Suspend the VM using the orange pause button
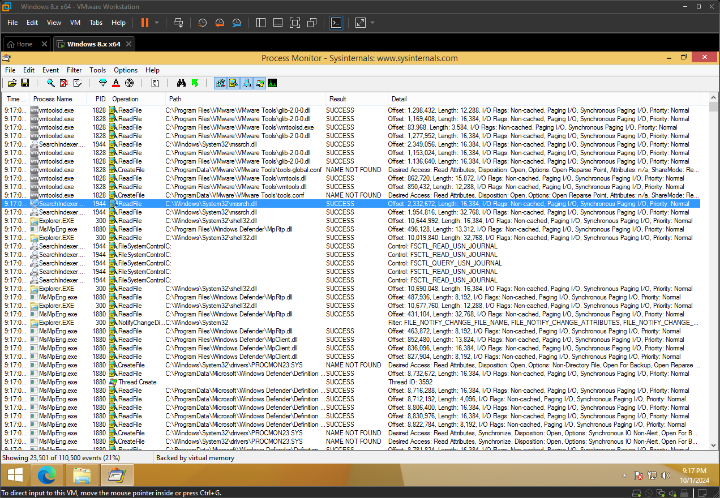The image size is (720, 498). [x=145, y=22]
